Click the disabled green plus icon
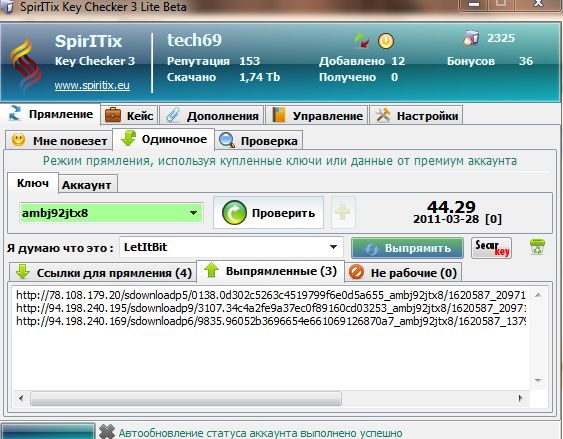Image resolution: width=563 pixels, height=439 pixels. 343,213
